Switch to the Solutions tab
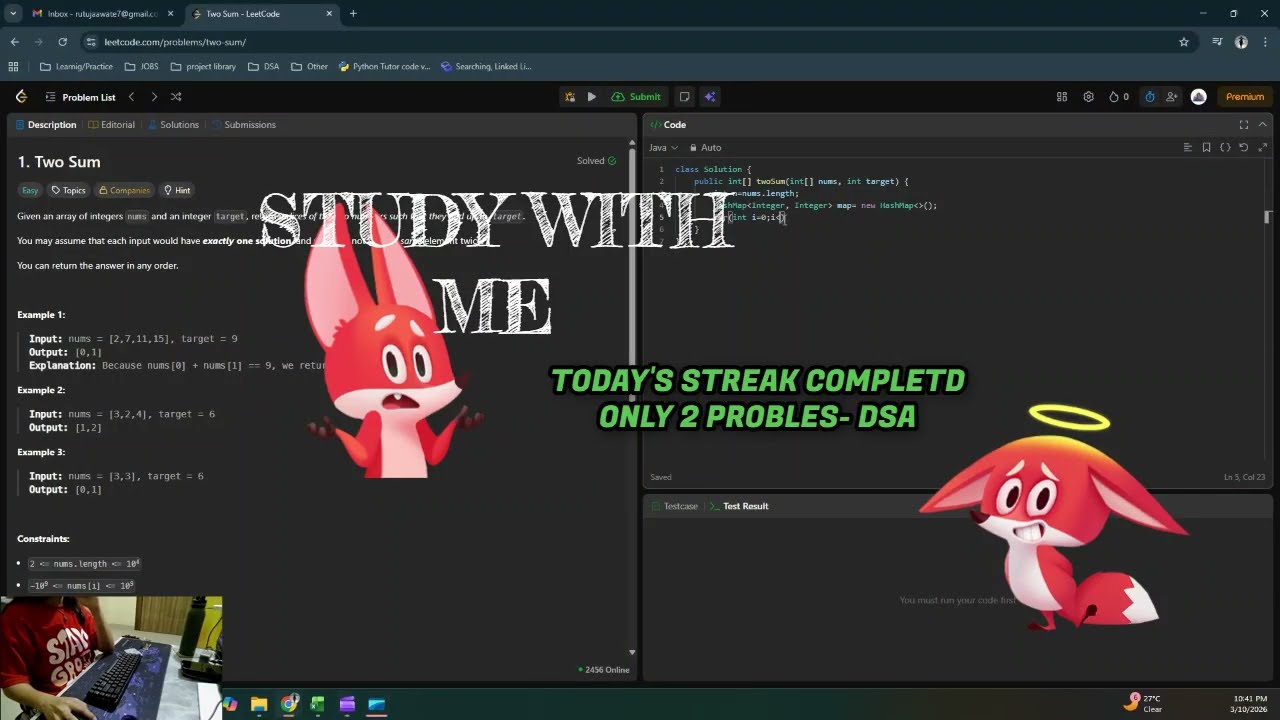 click(x=173, y=125)
